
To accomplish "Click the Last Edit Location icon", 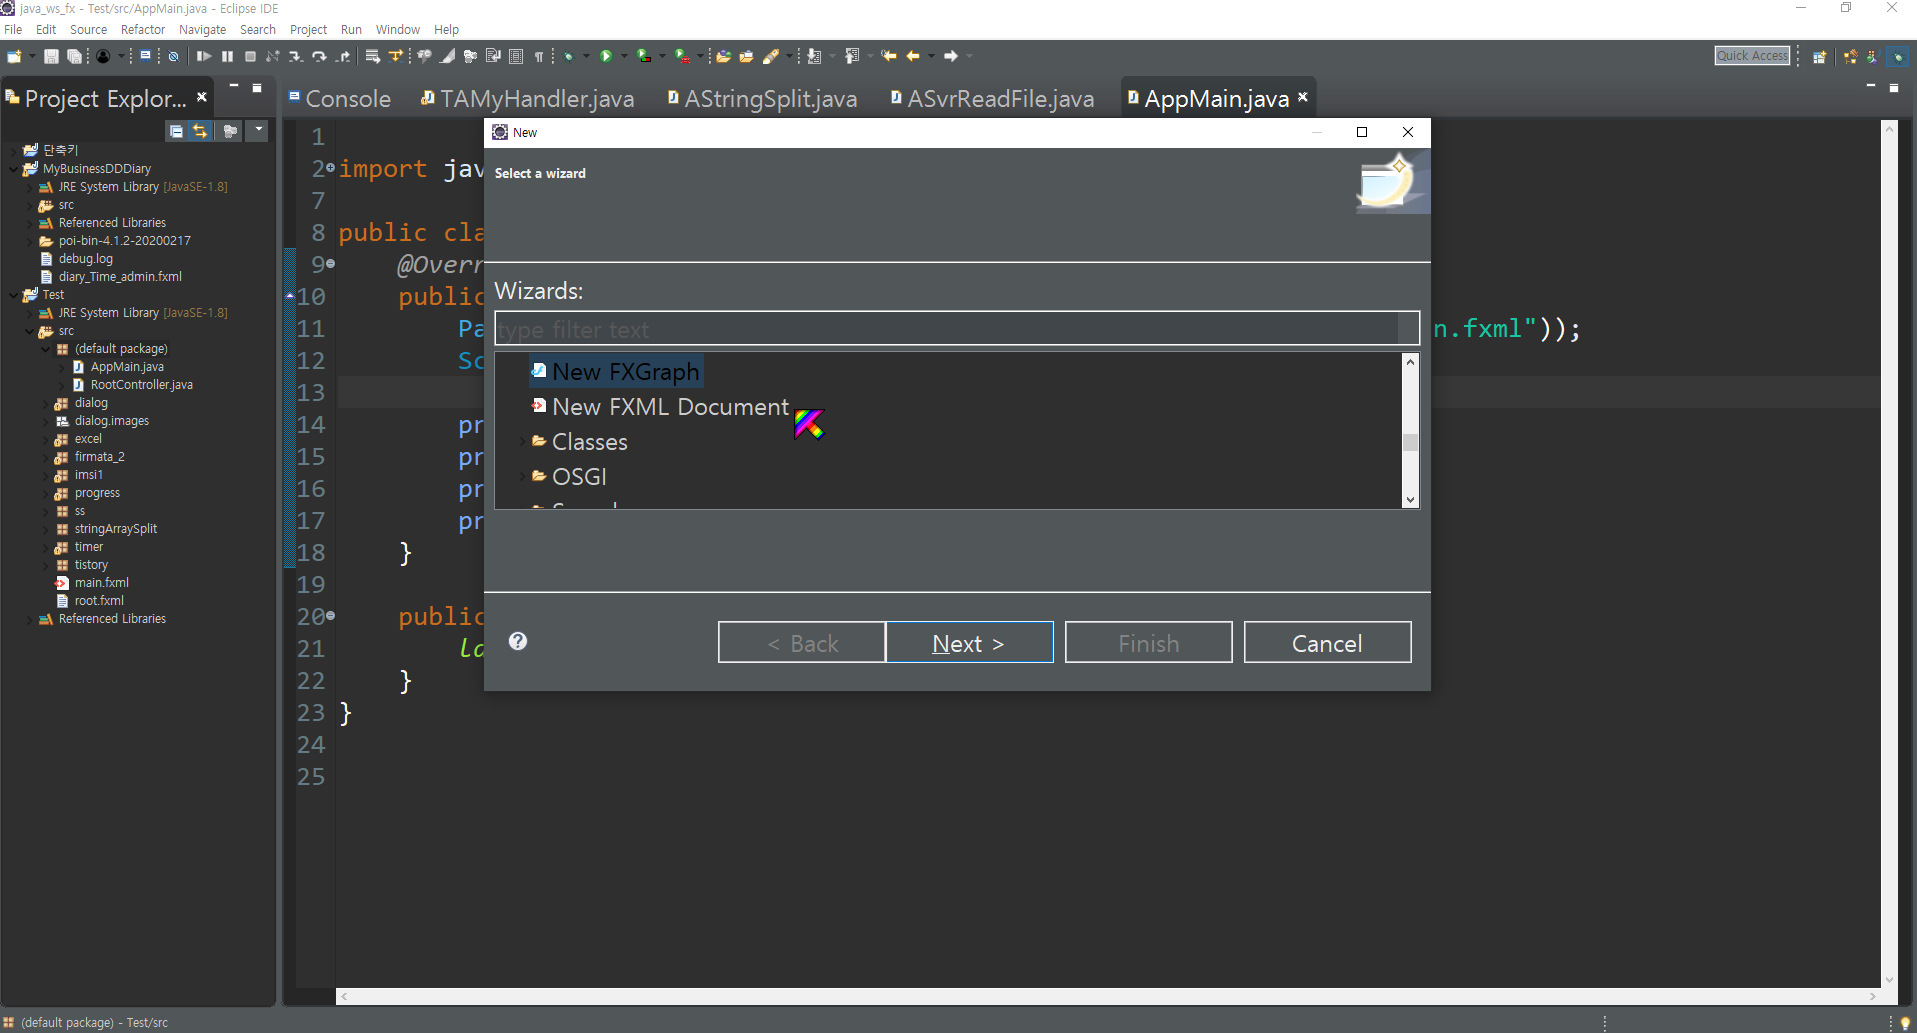I will pyautogui.click(x=889, y=57).
